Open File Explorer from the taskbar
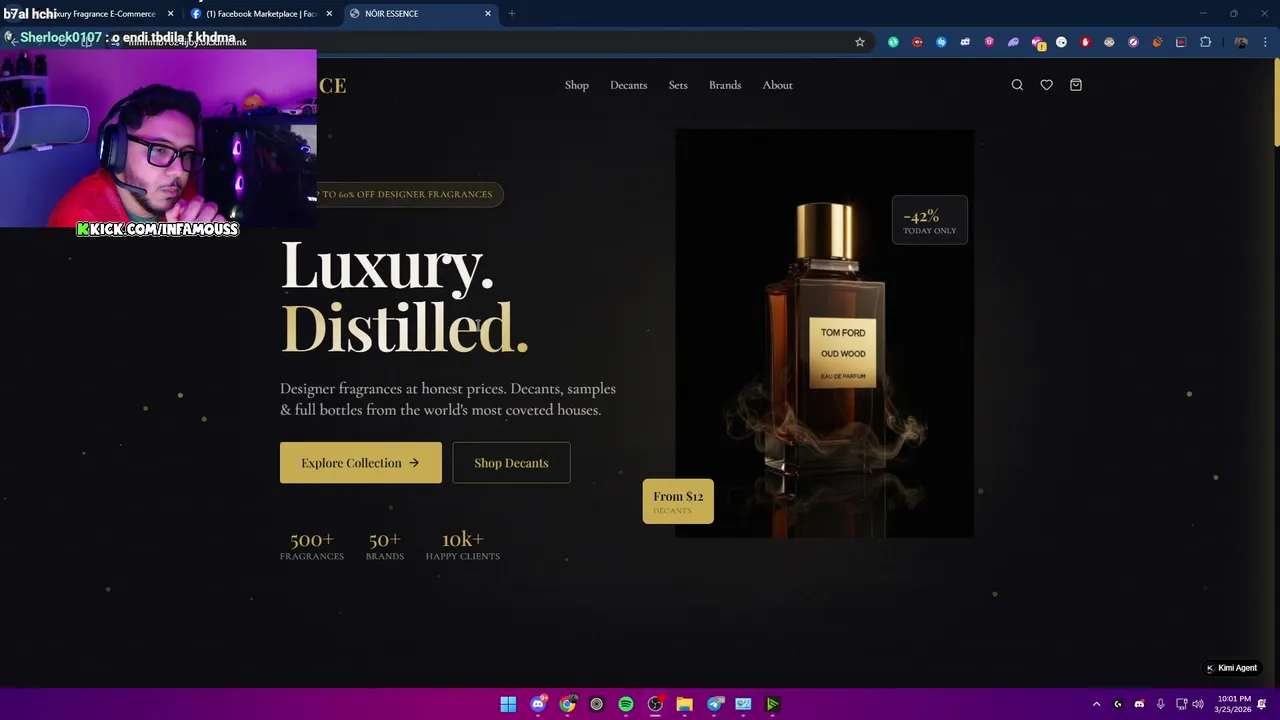 coord(685,704)
